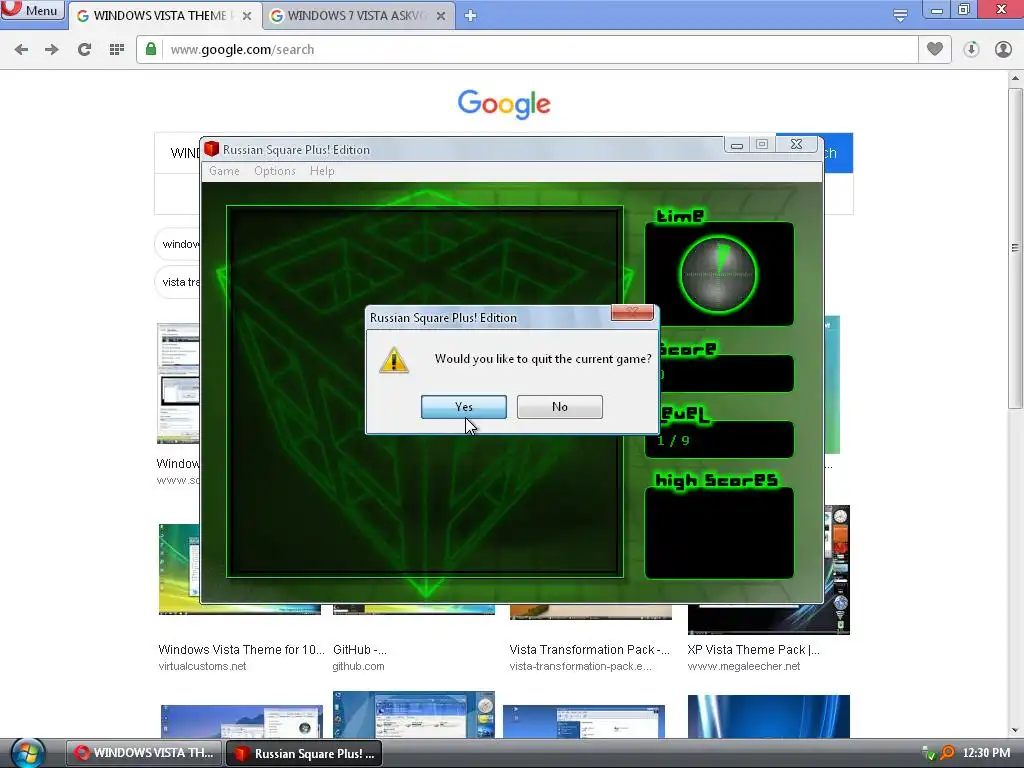Click the blue Google search button
This screenshot has height=768, width=1024.
[838, 153]
